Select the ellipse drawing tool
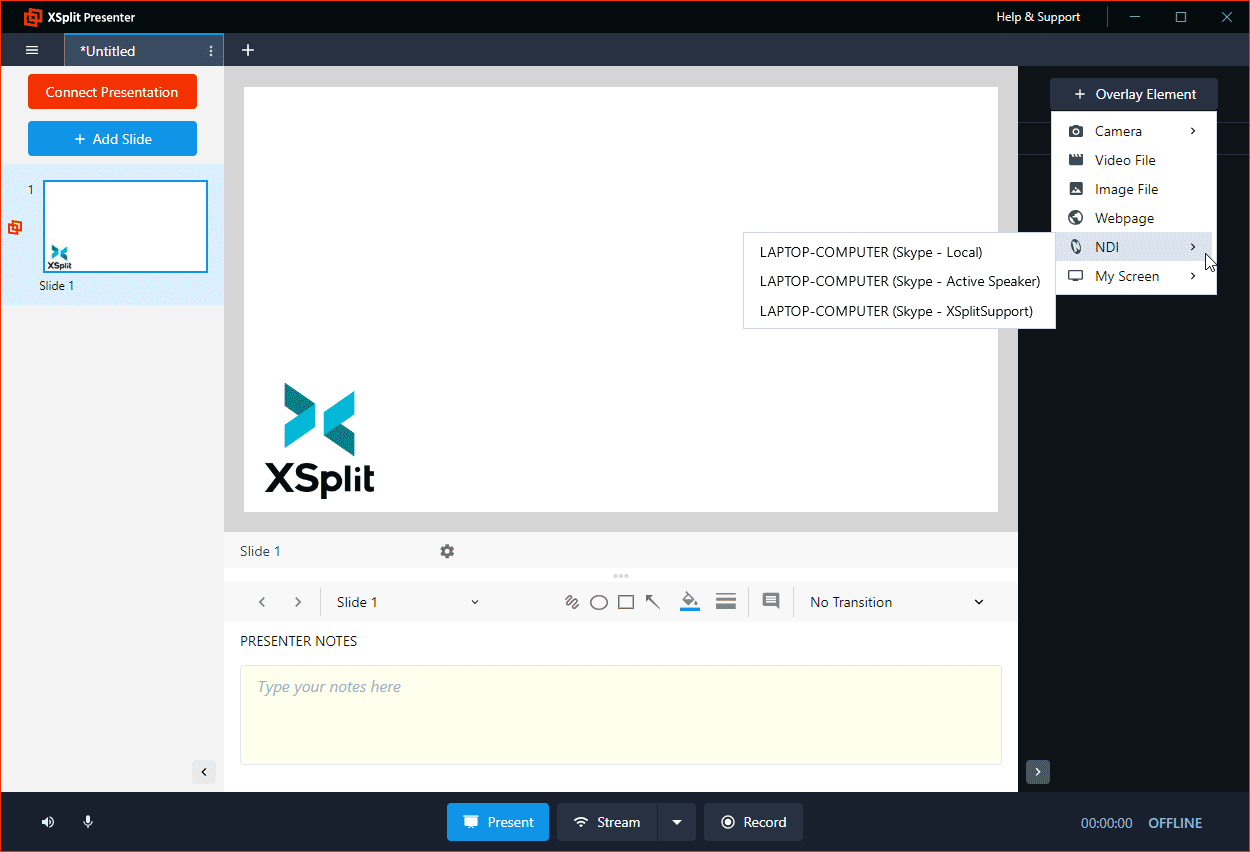Screen dimensions: 1250x852 (599, 602)
